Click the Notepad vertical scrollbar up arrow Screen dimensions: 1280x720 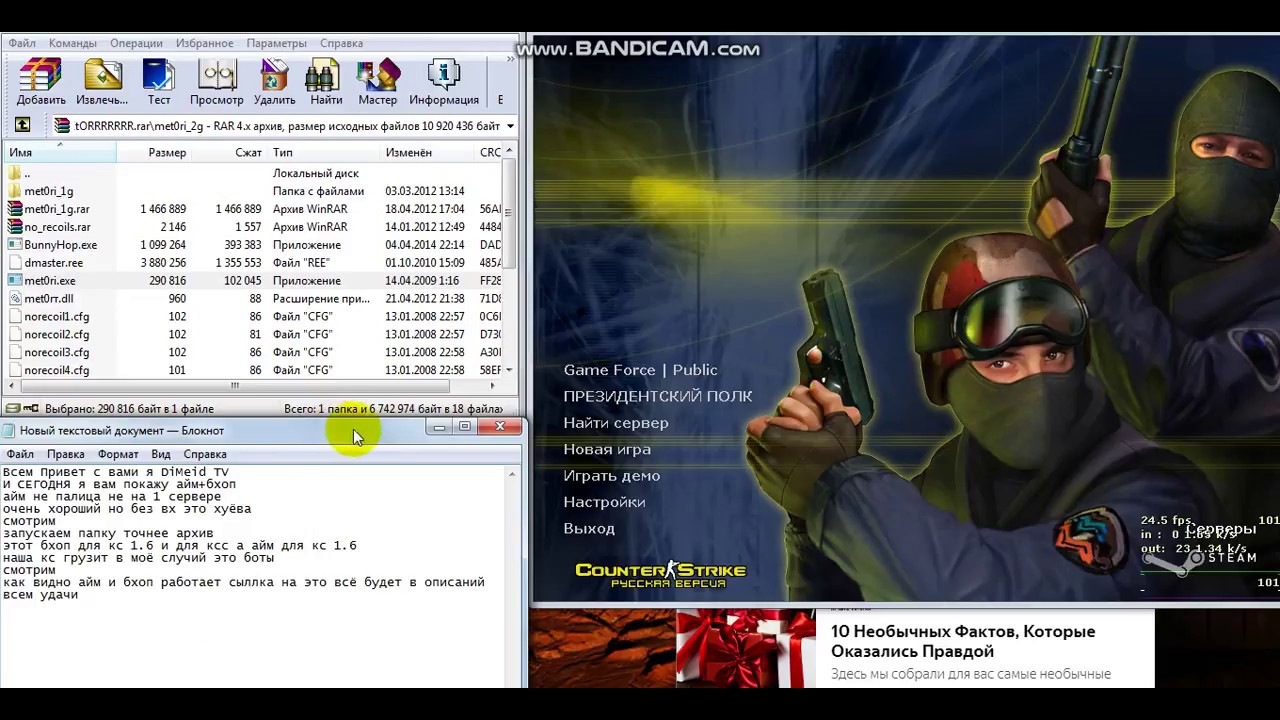[x=512, y=473]
